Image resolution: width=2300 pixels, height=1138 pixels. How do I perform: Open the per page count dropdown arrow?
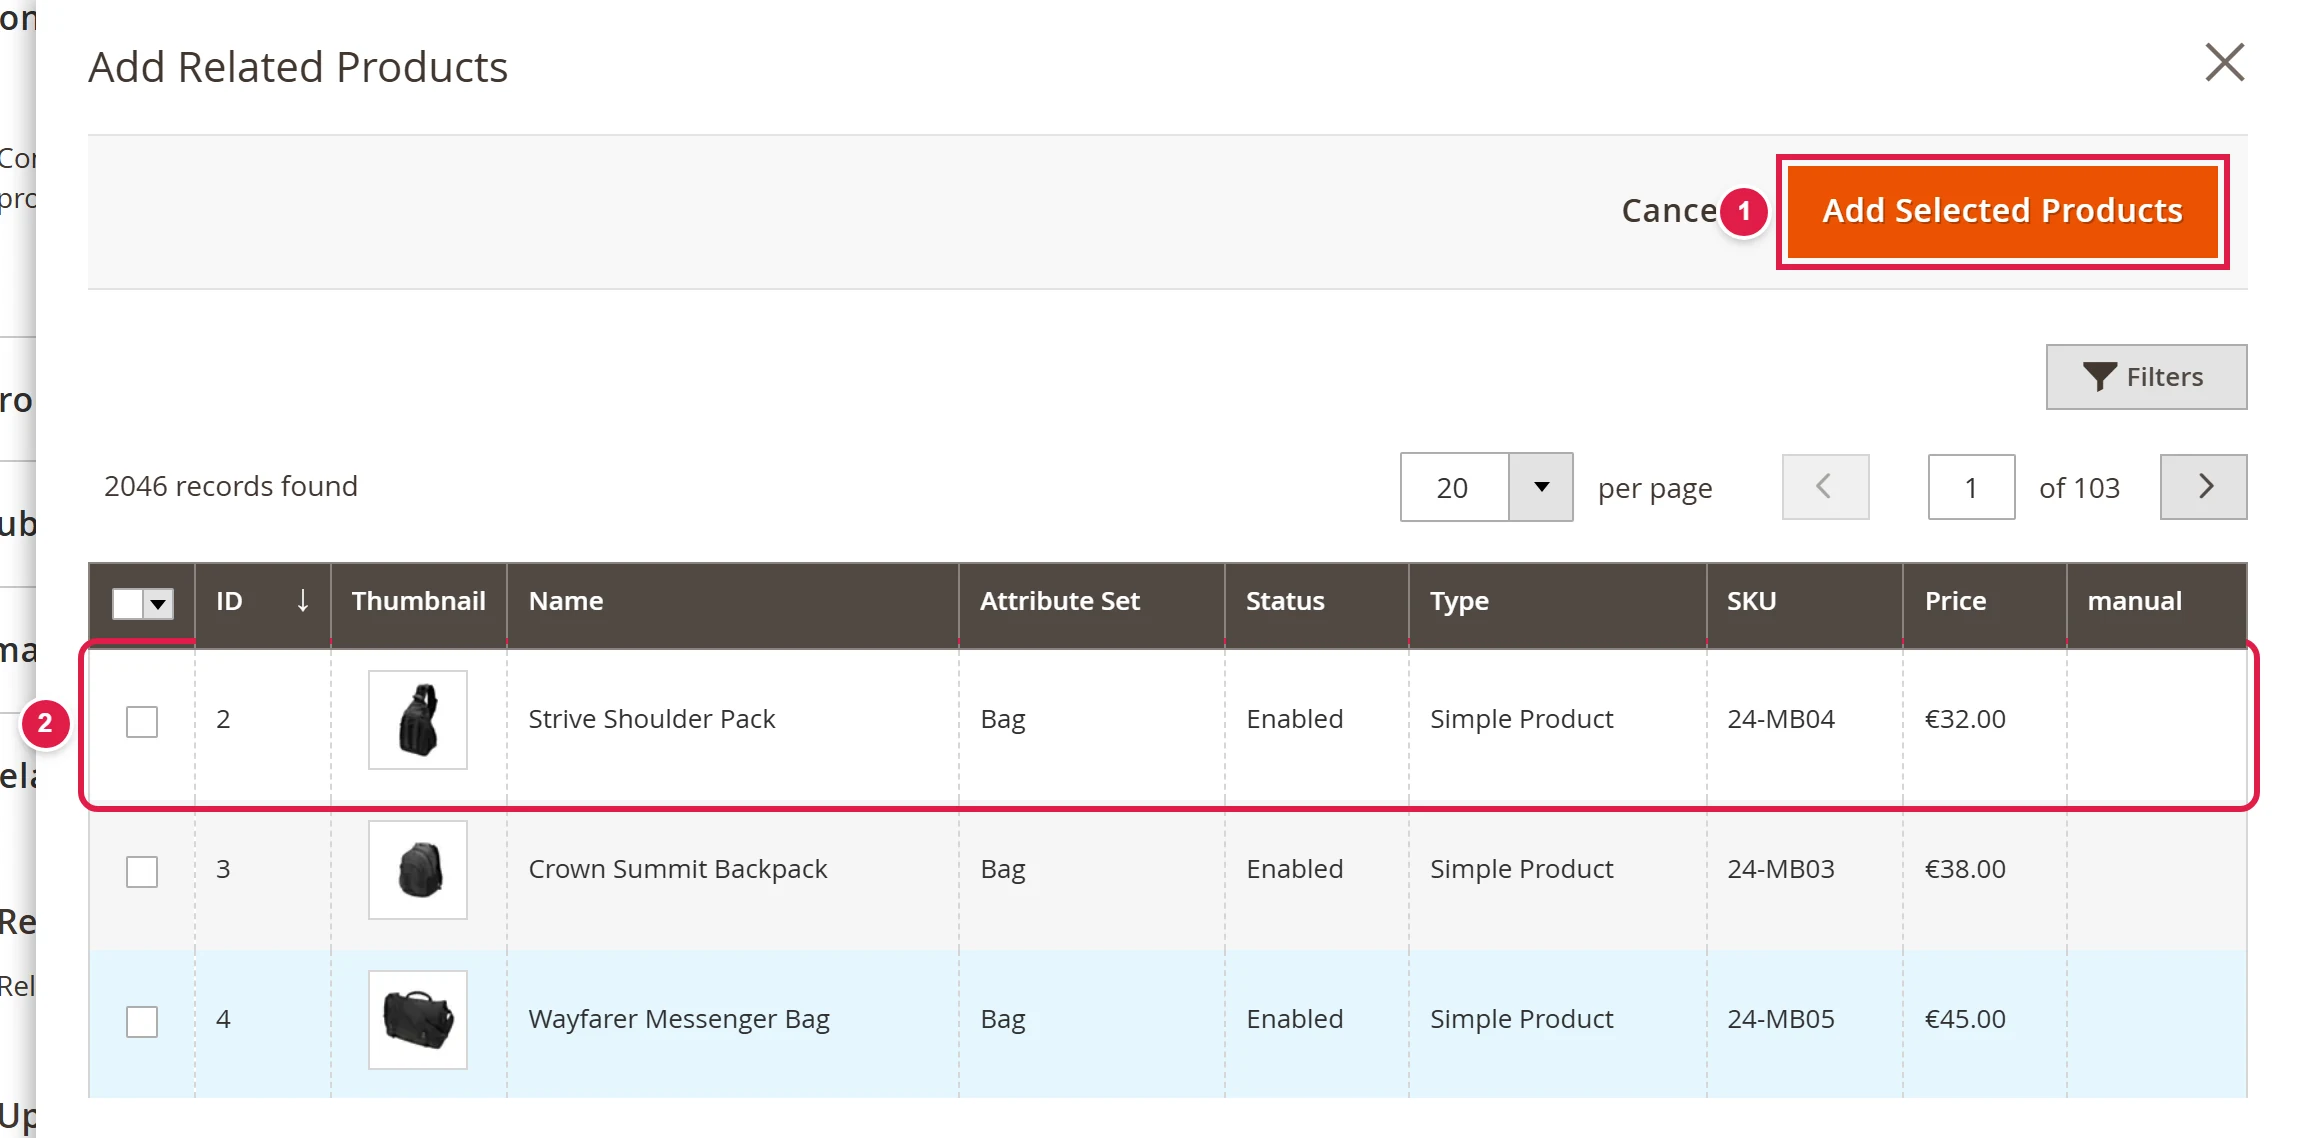point(1541,487)
